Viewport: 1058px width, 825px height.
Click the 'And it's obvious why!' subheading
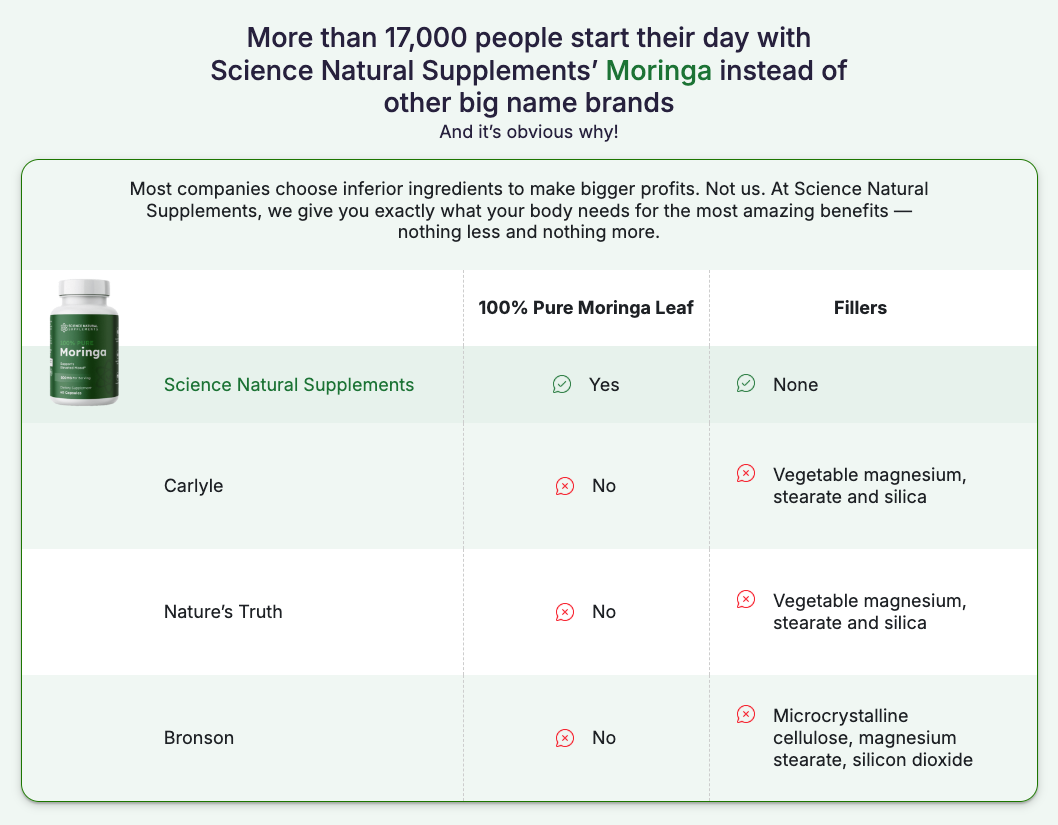click(529, 132)
